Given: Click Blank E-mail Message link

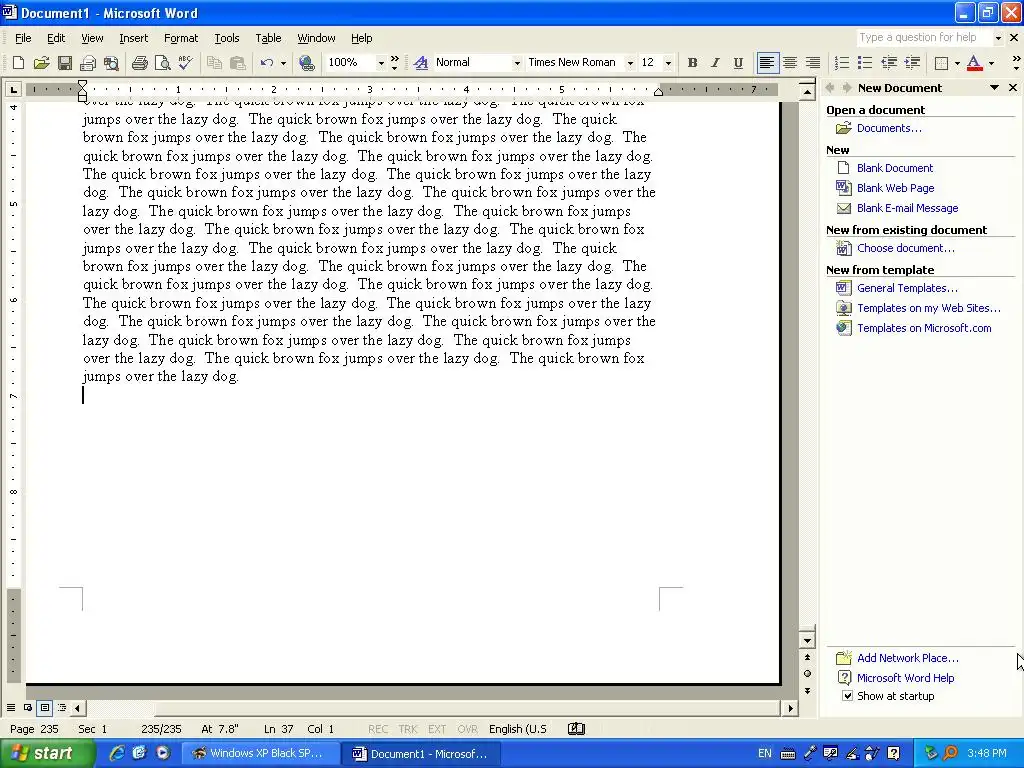Looking at the screenshot, I should tap(907, 208).
